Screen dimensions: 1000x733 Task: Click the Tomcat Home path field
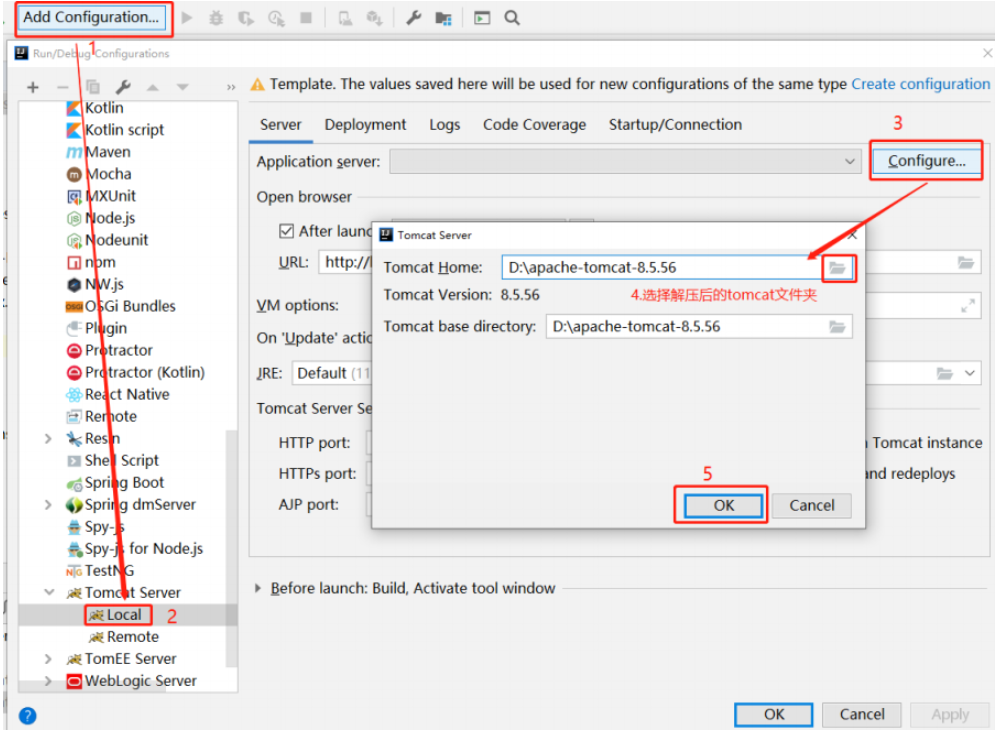click(x=661, y=267)
